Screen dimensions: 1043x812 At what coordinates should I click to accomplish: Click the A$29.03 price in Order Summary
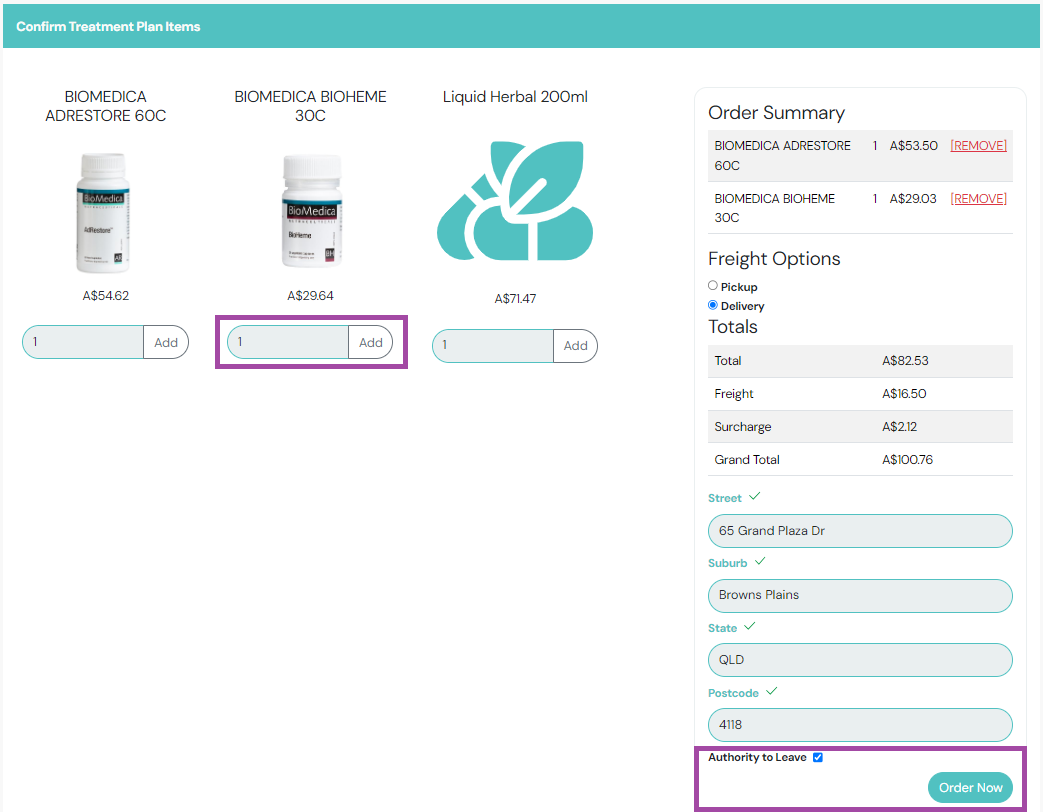point(913,199)
